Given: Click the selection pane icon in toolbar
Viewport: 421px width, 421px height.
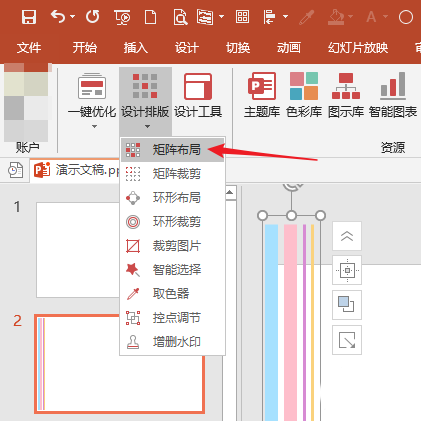Looking at the screenshot, I should coord(205,17).
